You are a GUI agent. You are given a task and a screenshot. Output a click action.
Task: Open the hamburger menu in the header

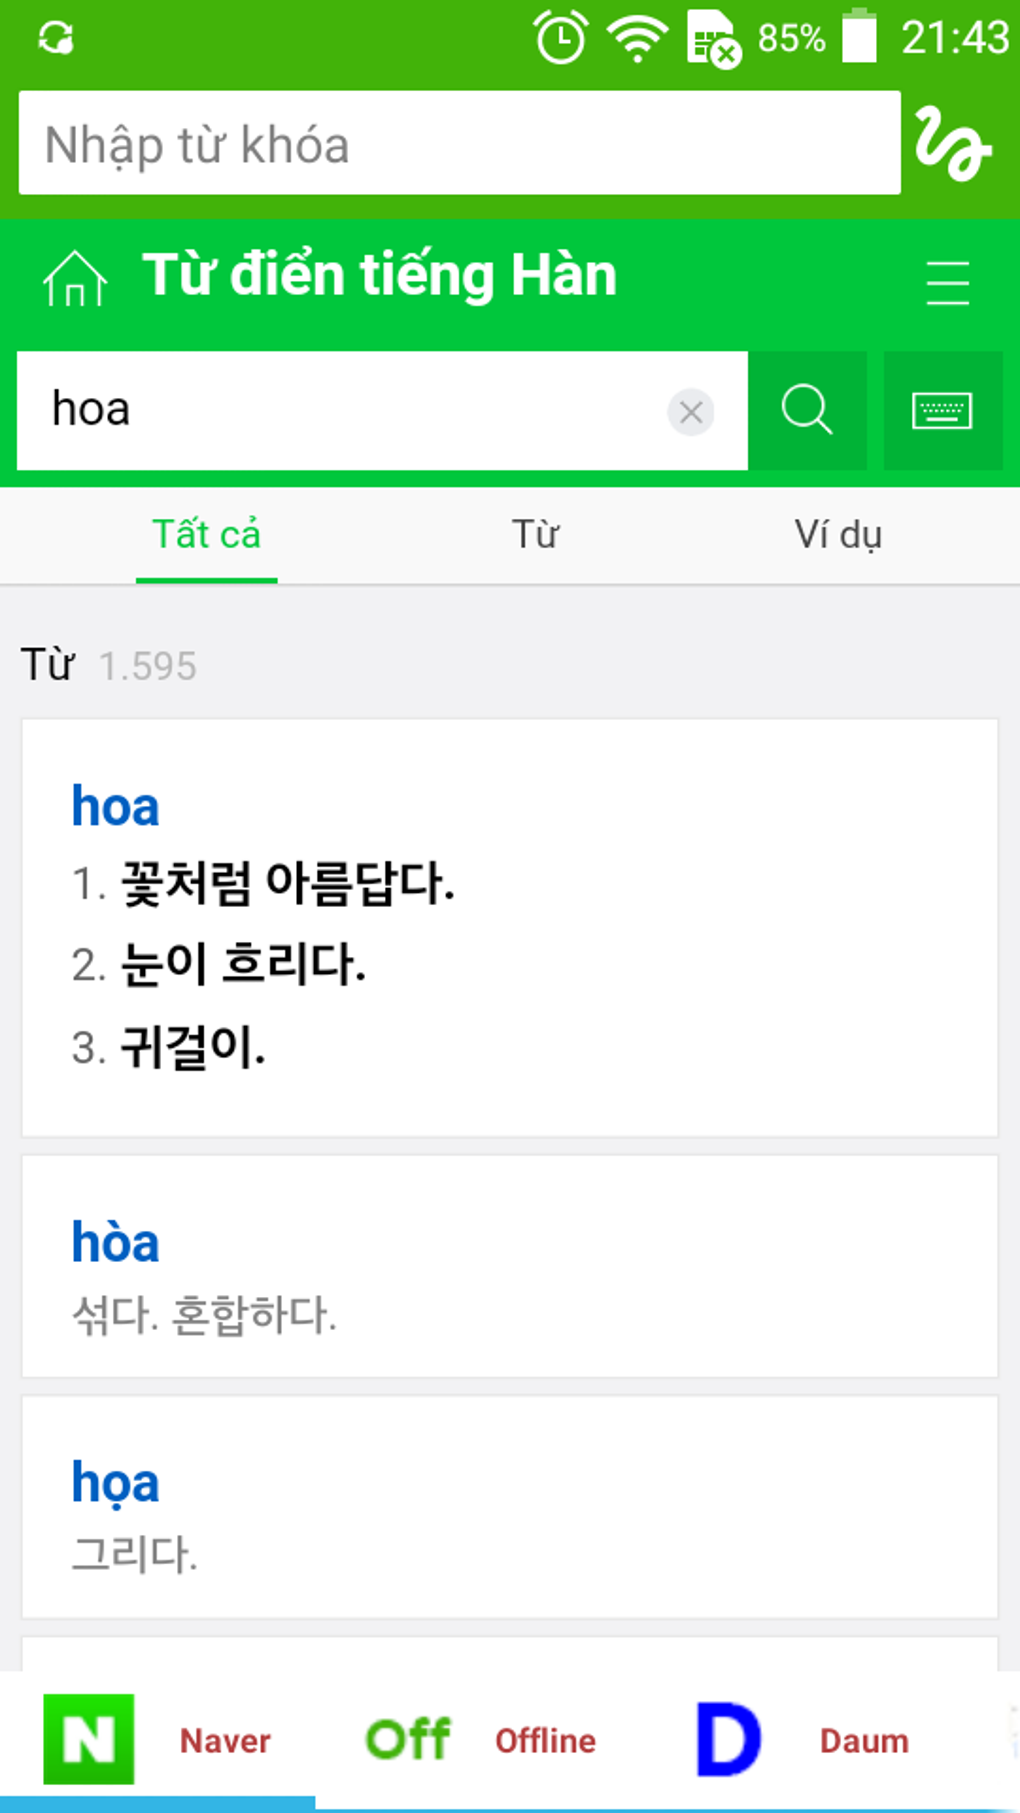click(946, 282)
